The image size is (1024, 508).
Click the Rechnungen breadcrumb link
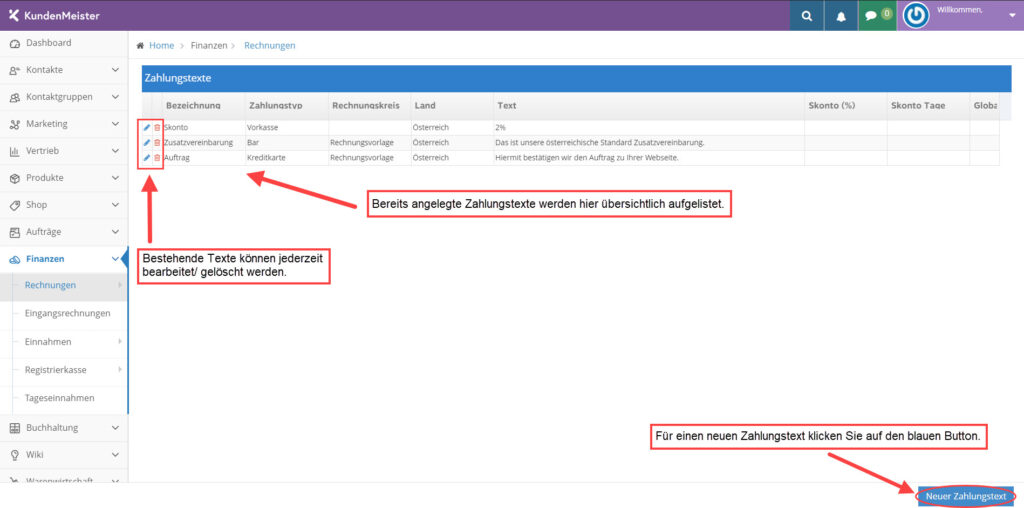(270, 46)
